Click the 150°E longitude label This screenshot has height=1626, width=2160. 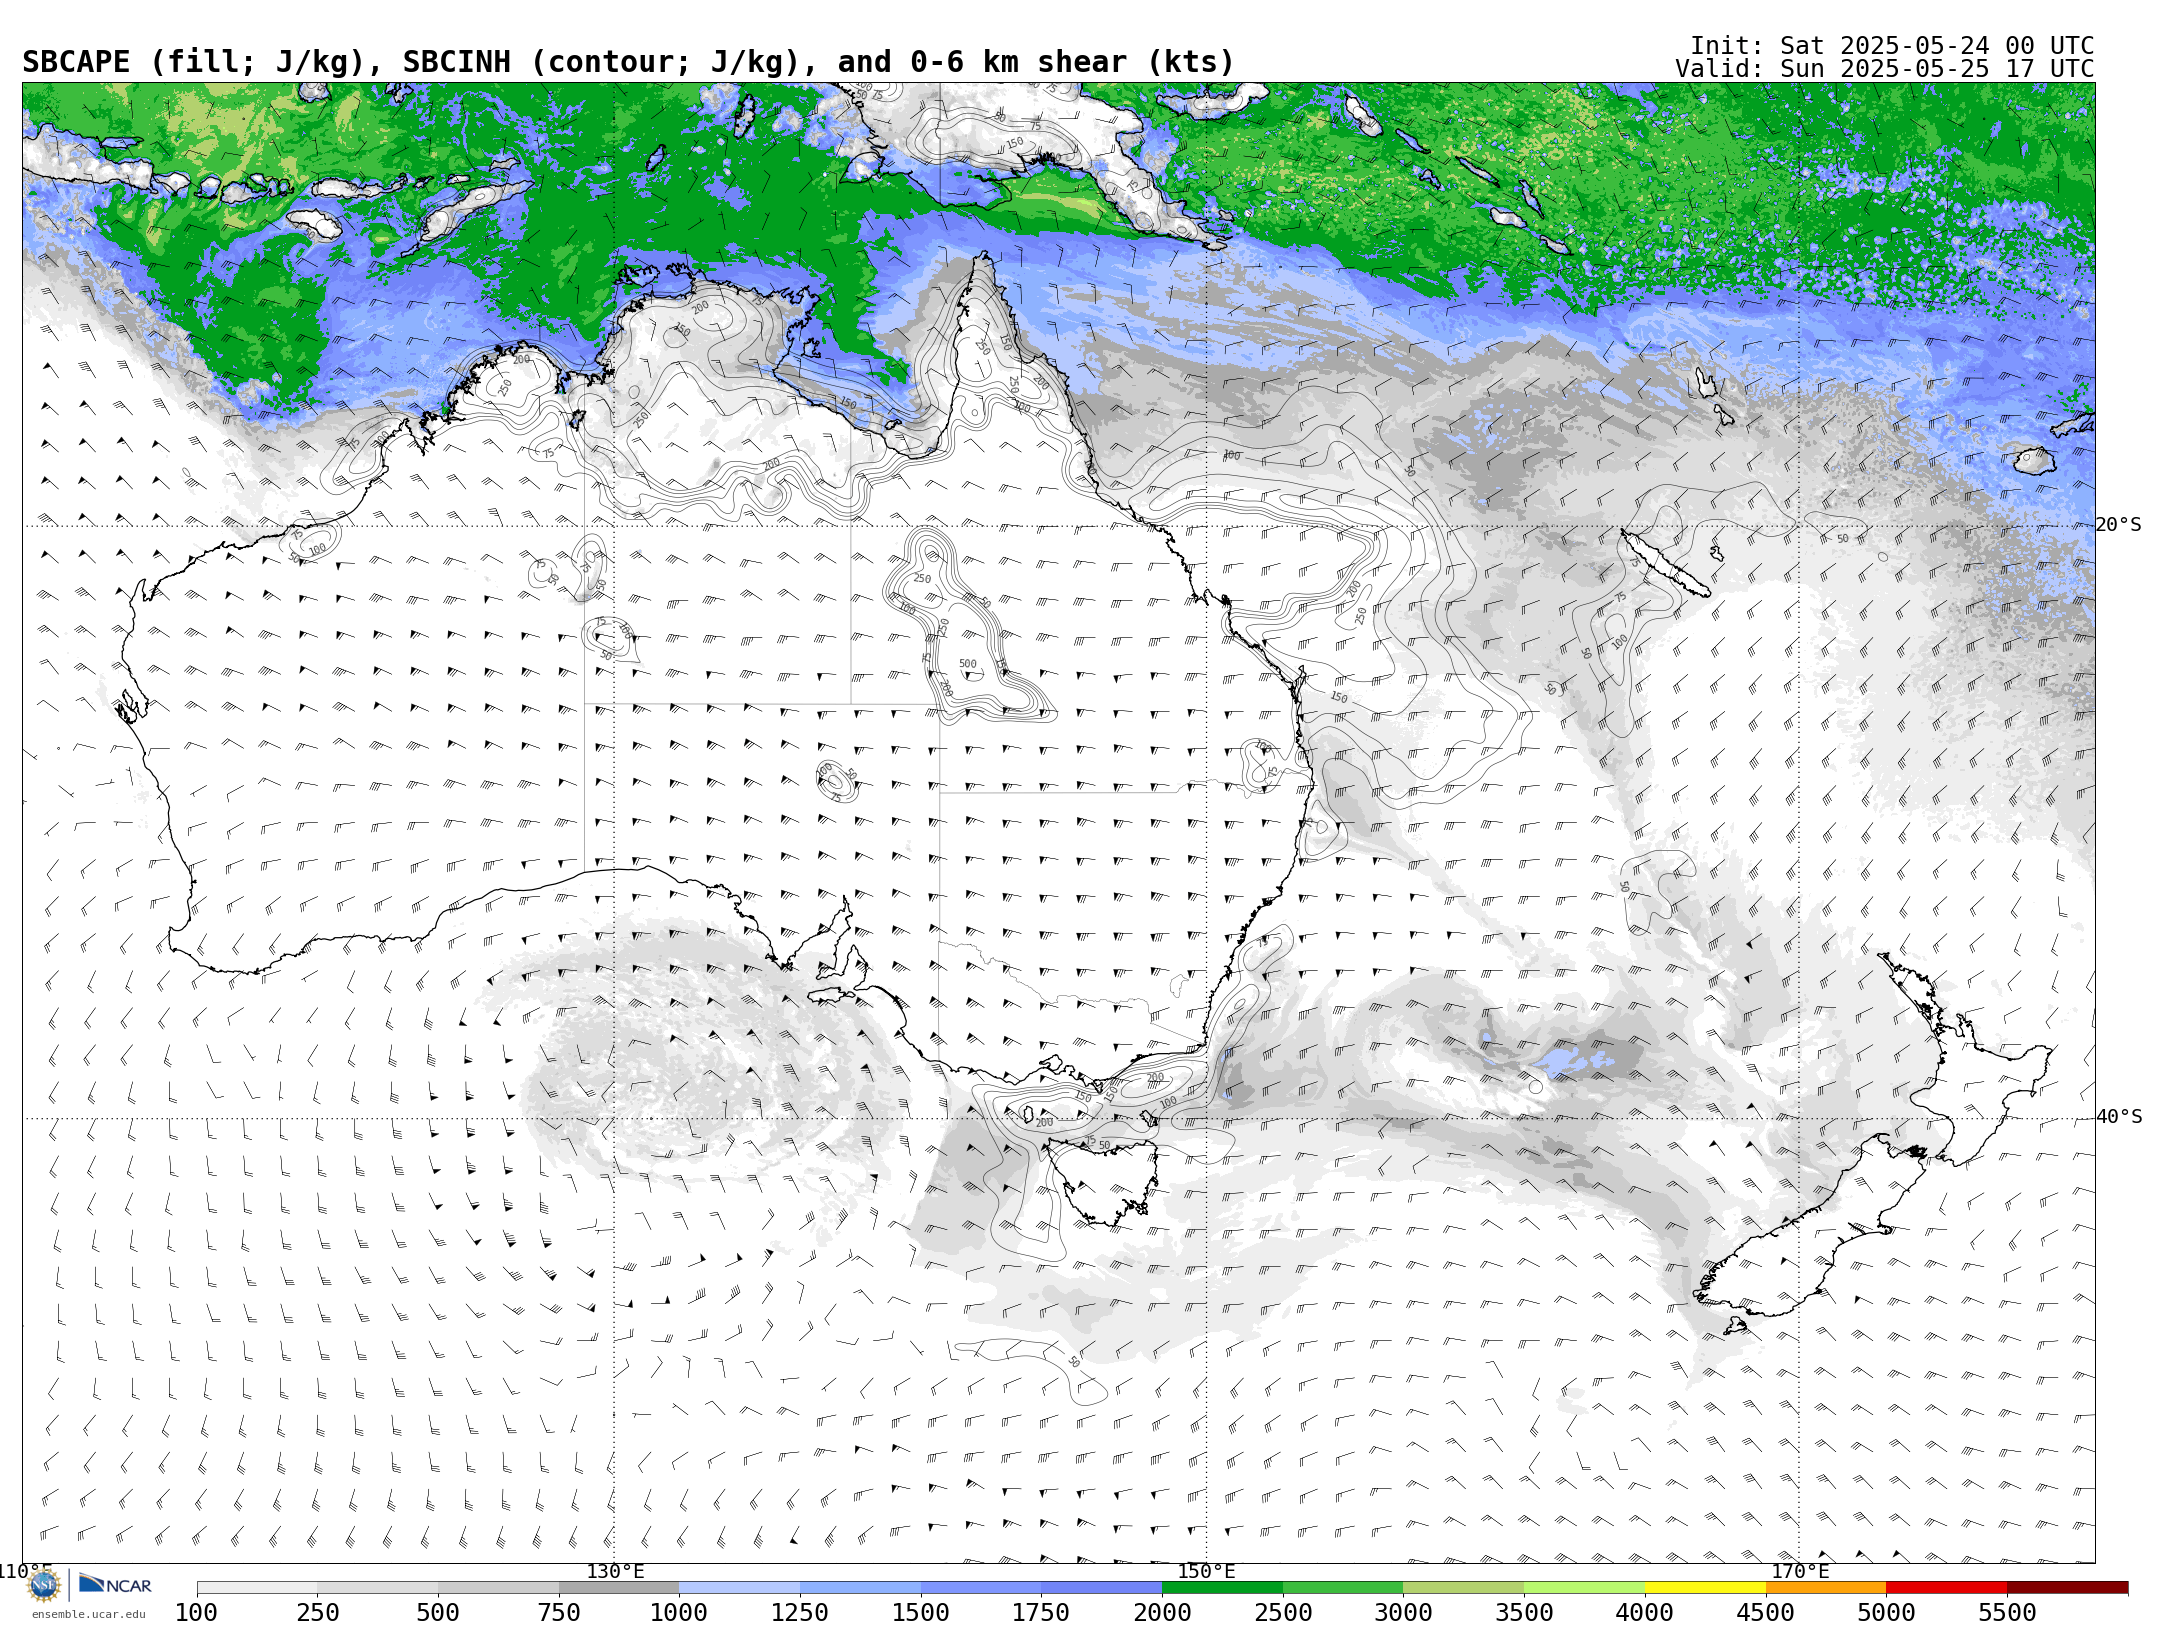click(x=1206, y=1571)
